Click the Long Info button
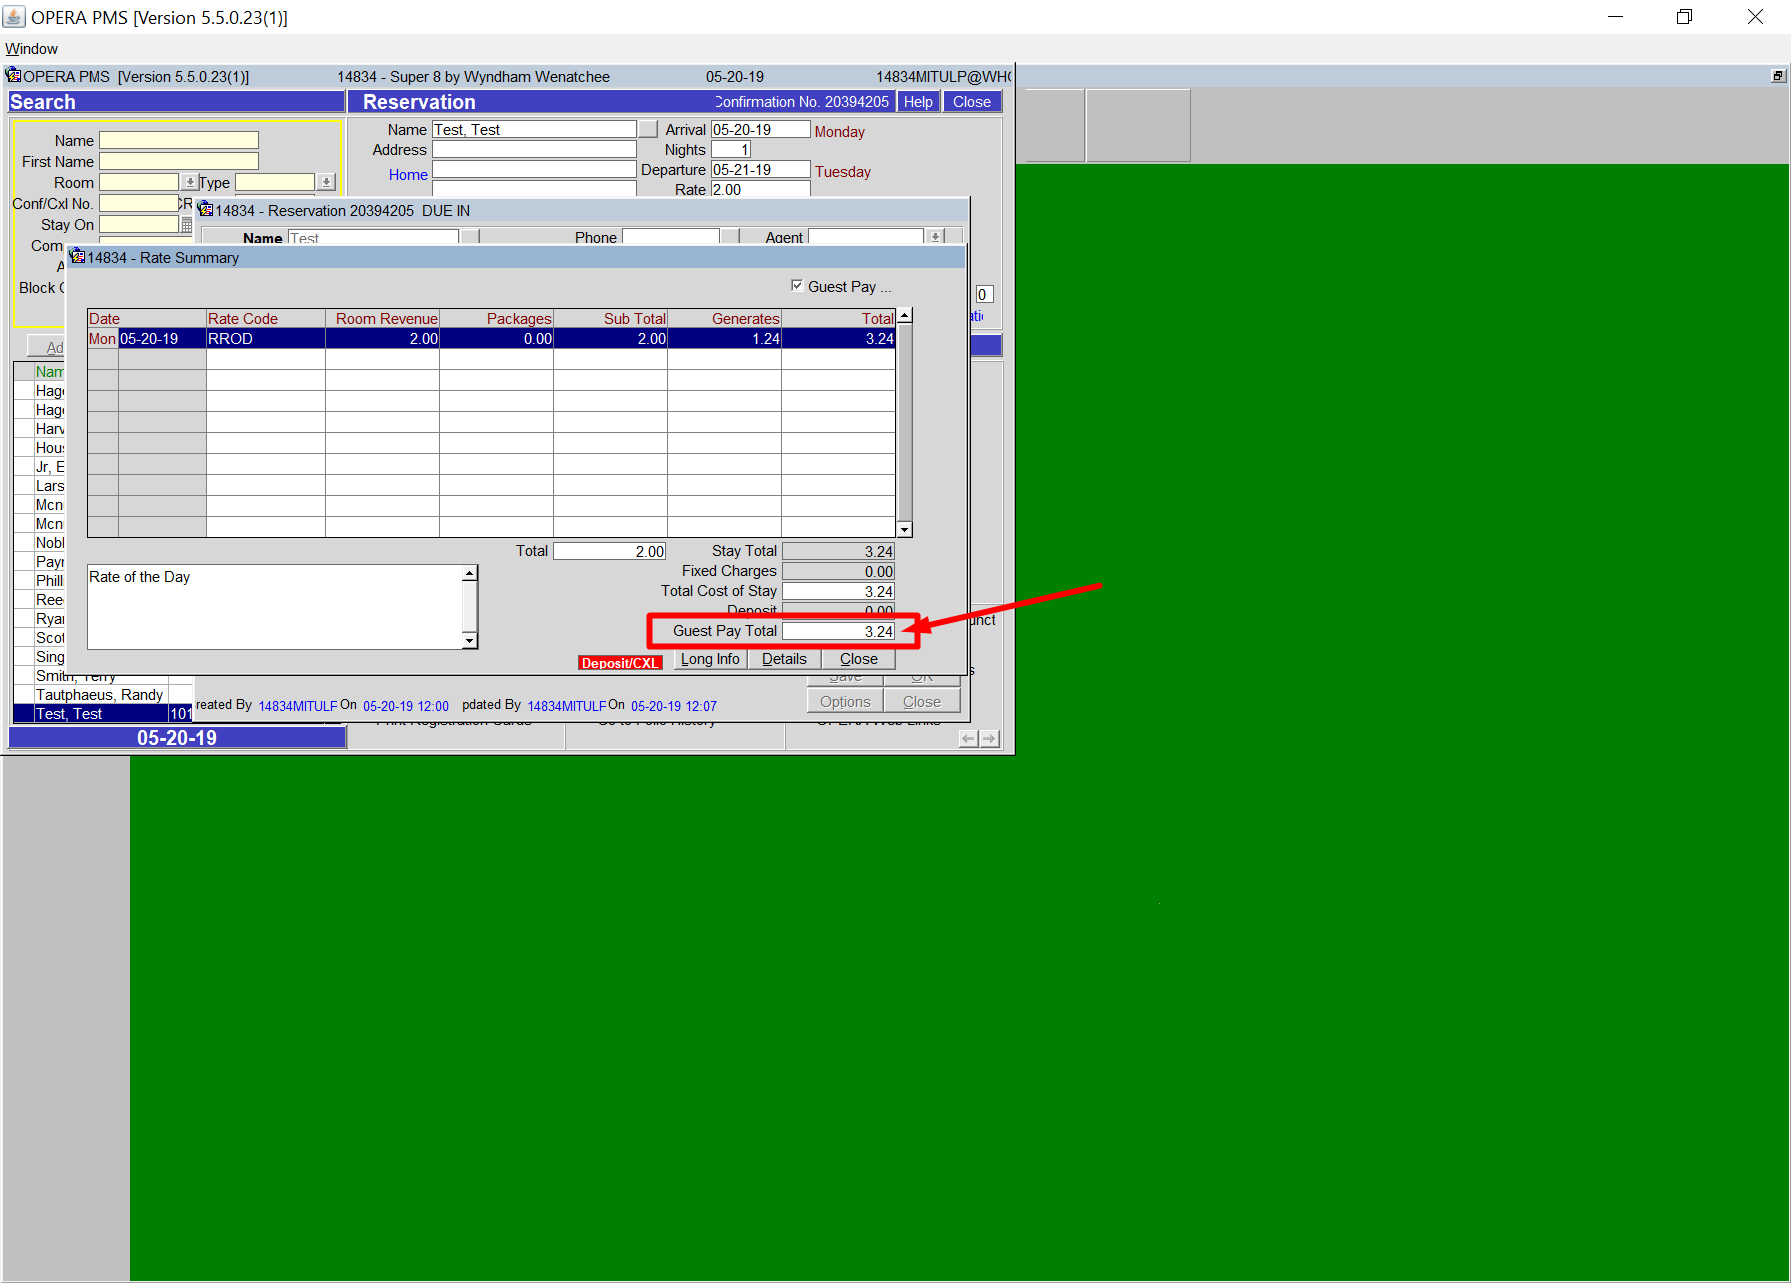Image resolution: width=1791 pixels, height=1283 pixels. (710, 659)
